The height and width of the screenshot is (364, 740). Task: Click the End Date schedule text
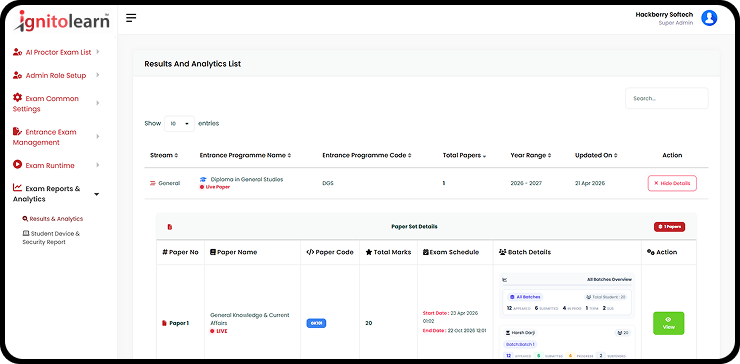coord(454,330)
